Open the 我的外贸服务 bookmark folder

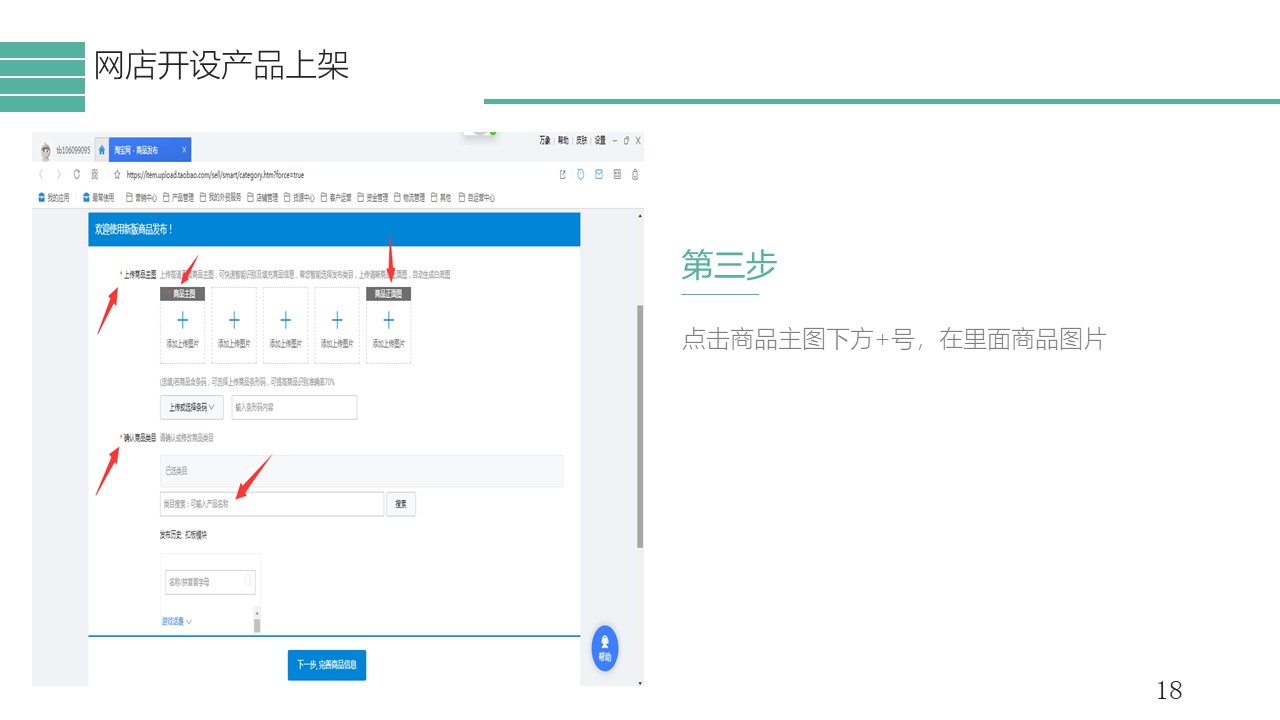[221, 197]
